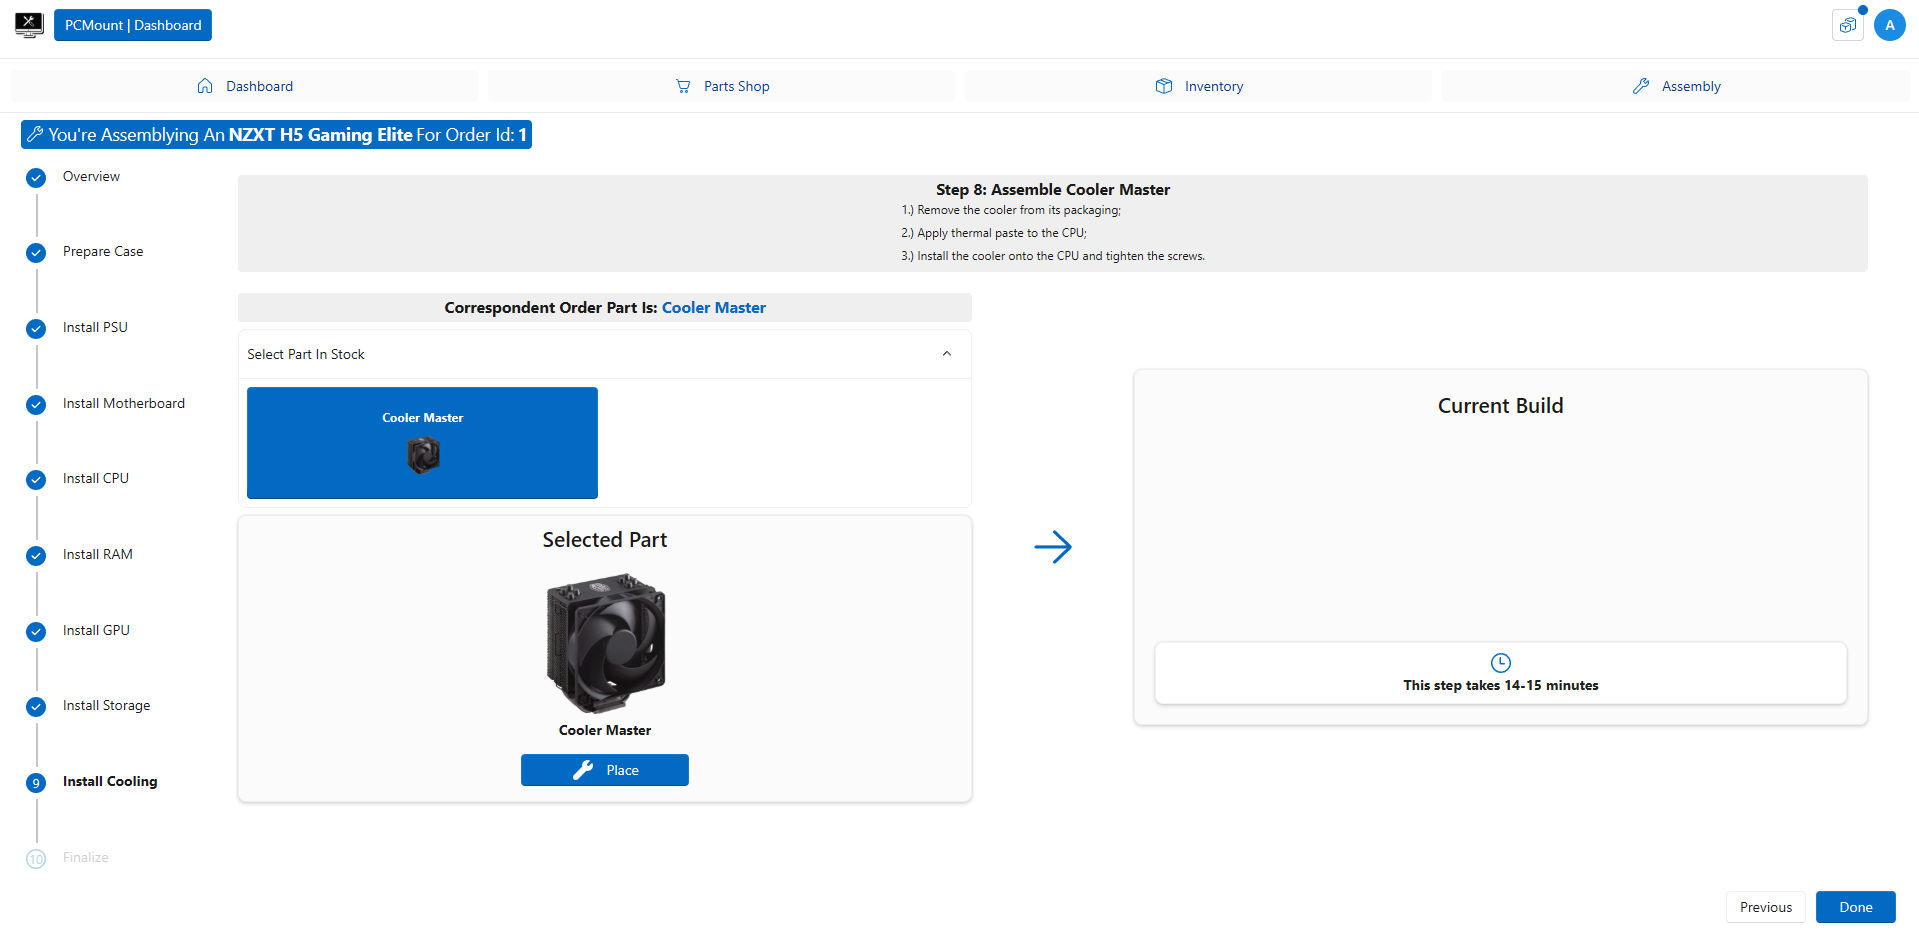1919x936 pixels.
Task: Select the Install CPU check circle
Action: [x=36, y=480]
